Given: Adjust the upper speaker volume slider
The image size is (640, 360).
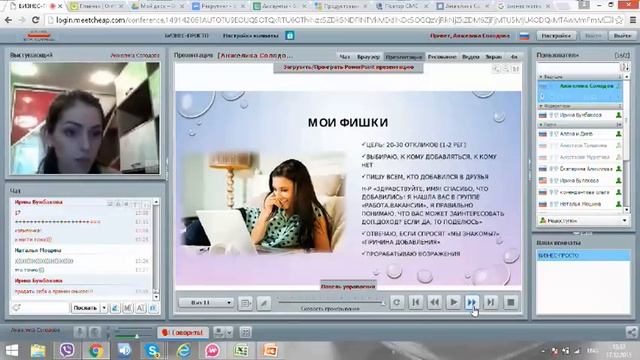Looking at the screenshot, I should click(x=133, y=329).
